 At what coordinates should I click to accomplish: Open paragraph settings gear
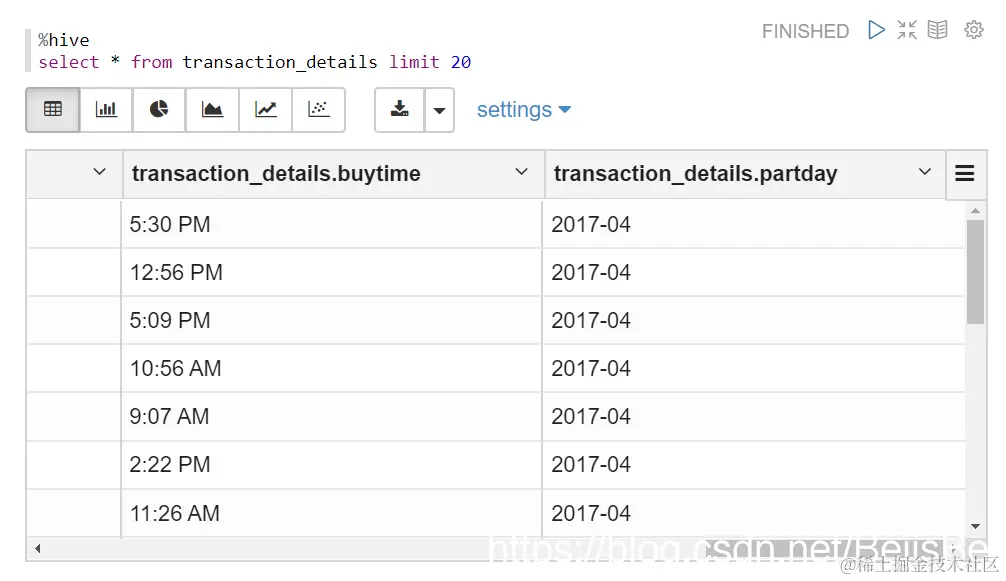pos(974,30)
